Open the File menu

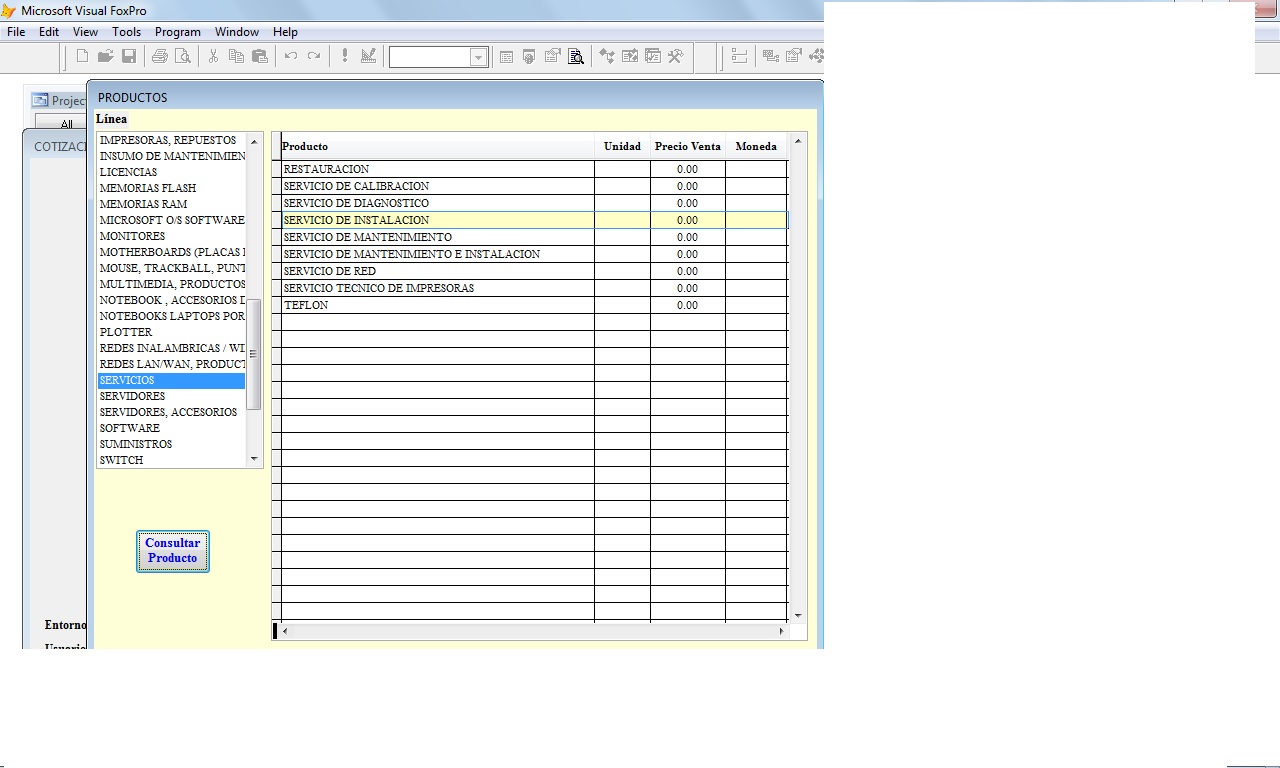[x=16, y=32]
